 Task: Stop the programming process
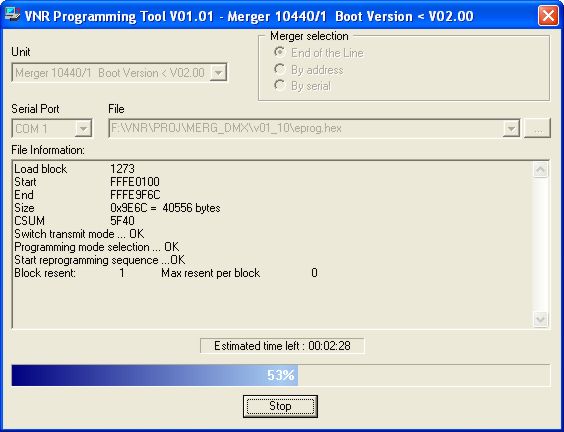280,406
